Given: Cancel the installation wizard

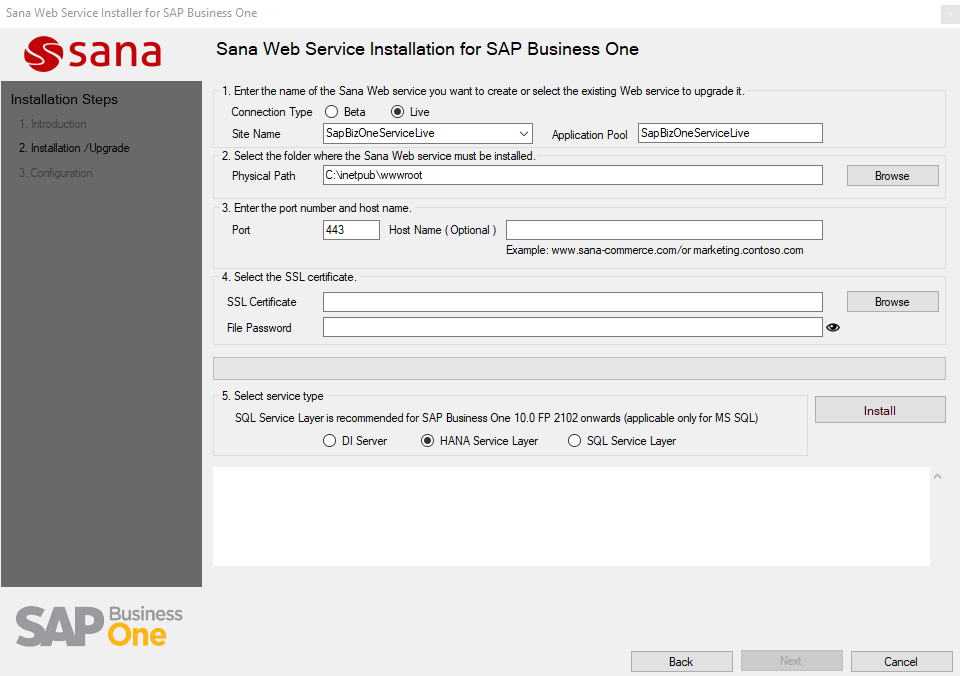Looking at the screenshot, I should click(901, 661).
